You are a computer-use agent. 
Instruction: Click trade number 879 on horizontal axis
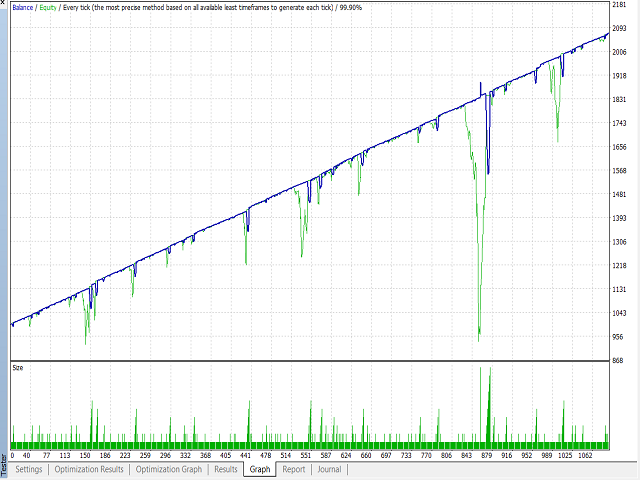[487, 455]
